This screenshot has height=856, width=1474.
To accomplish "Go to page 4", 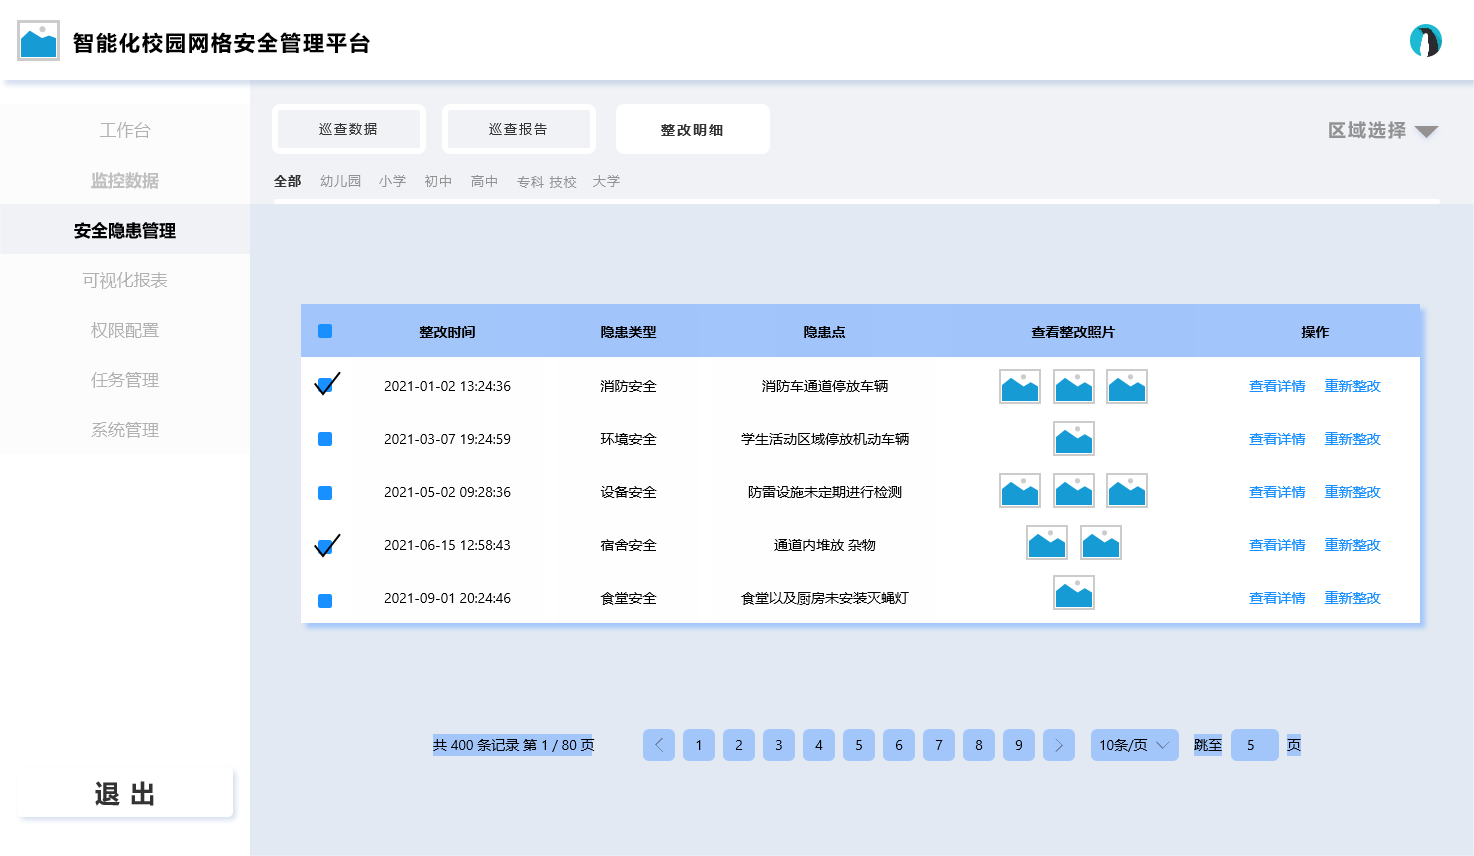I will (x=819, y=745).
